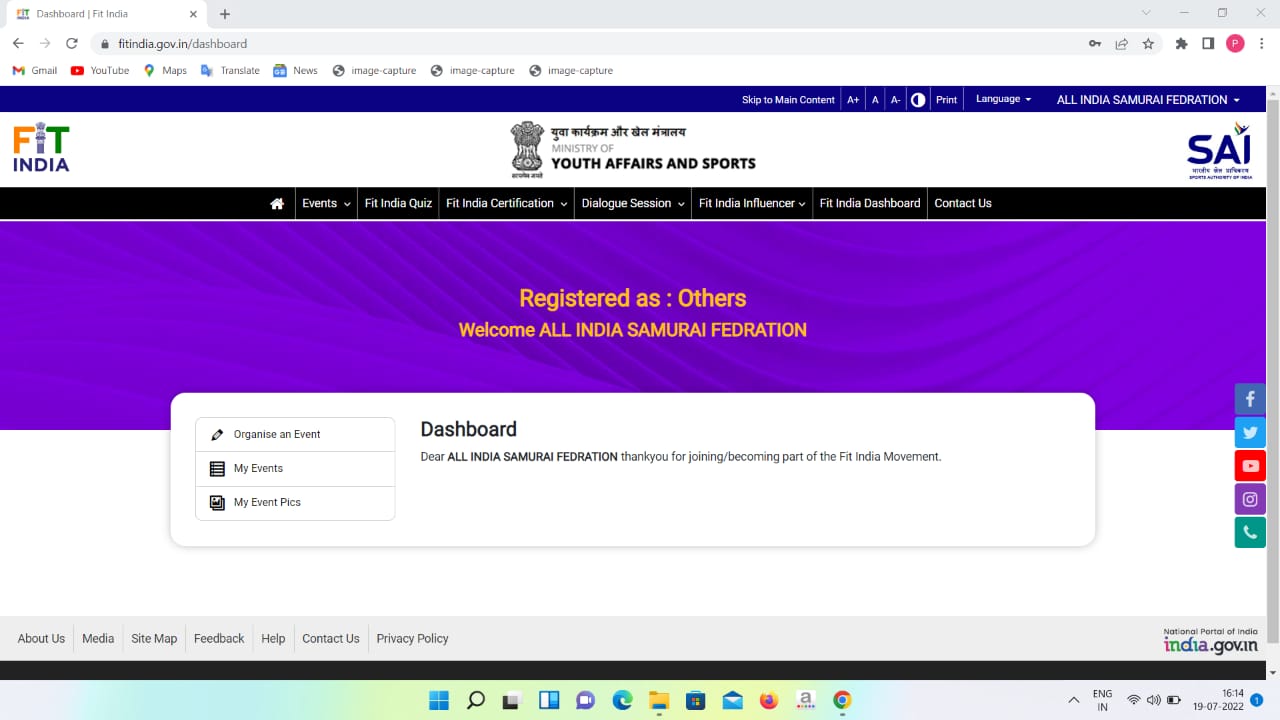Click the share page icon in address bar
Screen dimensions: 1280x720
coord(1122,44)
